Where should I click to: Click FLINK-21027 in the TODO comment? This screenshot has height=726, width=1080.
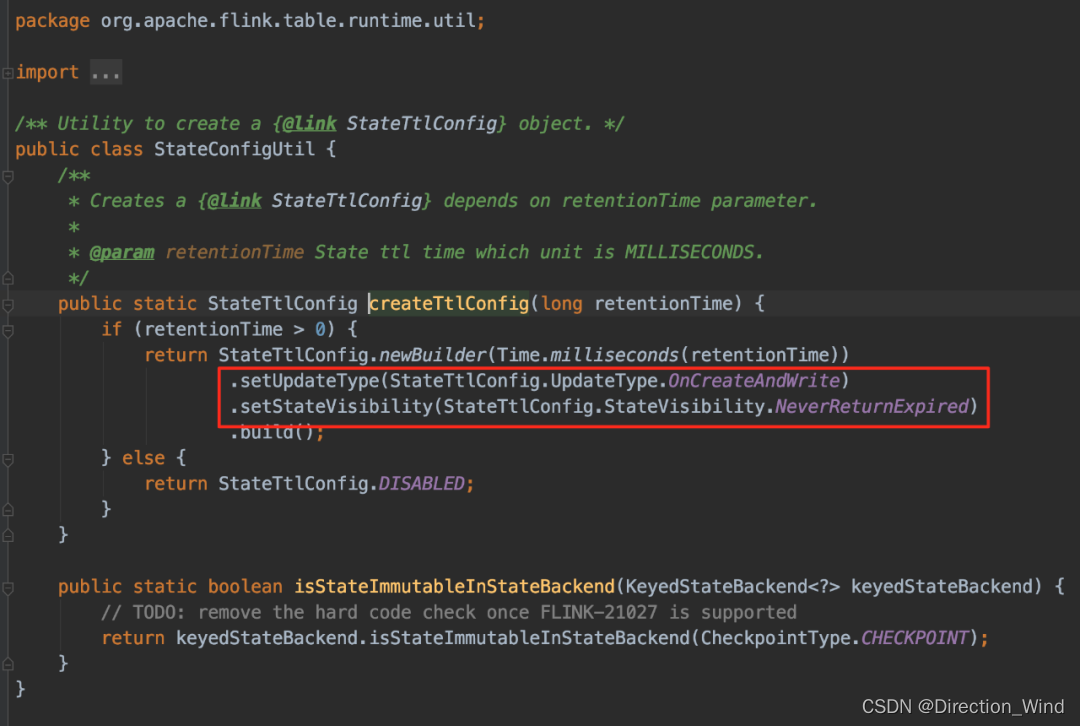tap(599, 612)
